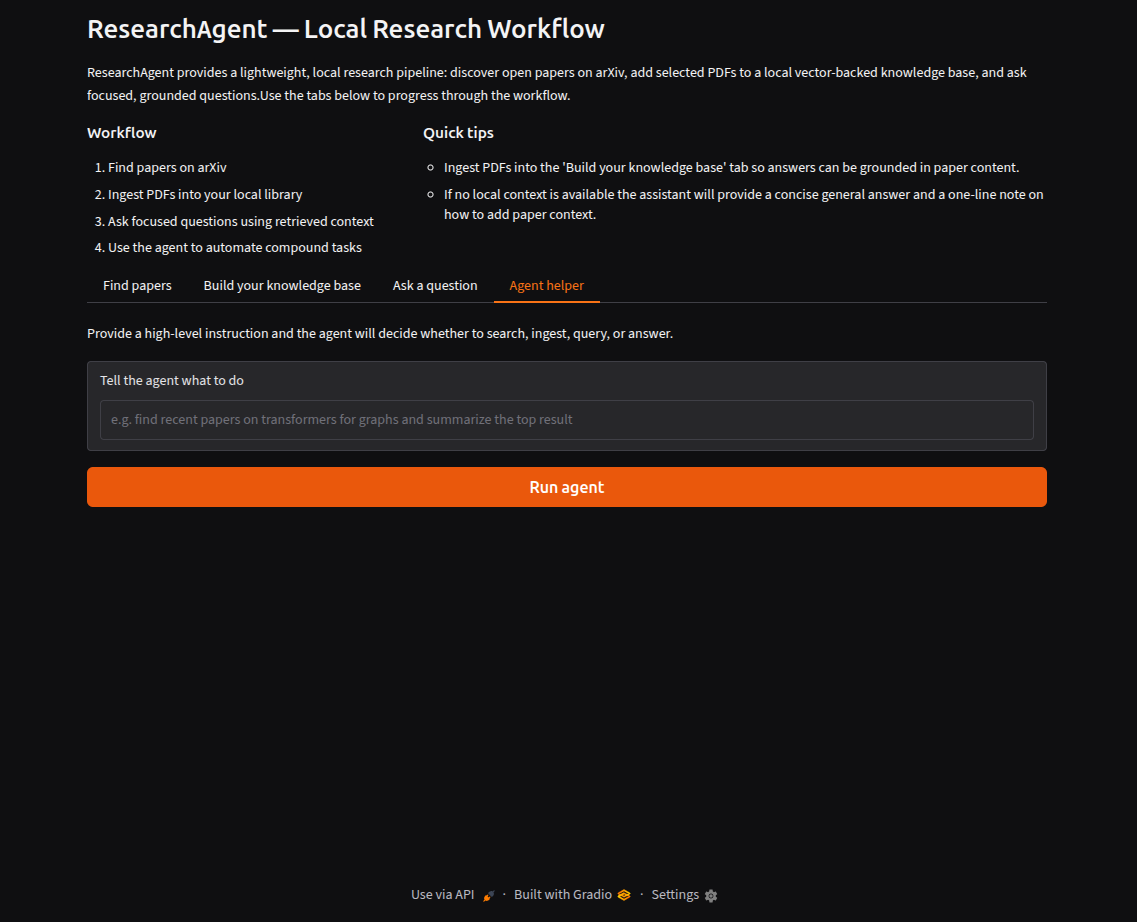
Task: Click 'Ingest PDFs into your local library' step
Action: (205, 194)
